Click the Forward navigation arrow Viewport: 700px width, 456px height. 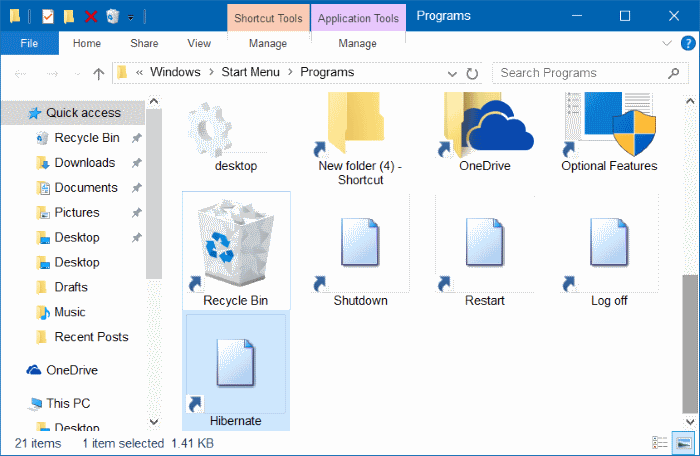52,73
